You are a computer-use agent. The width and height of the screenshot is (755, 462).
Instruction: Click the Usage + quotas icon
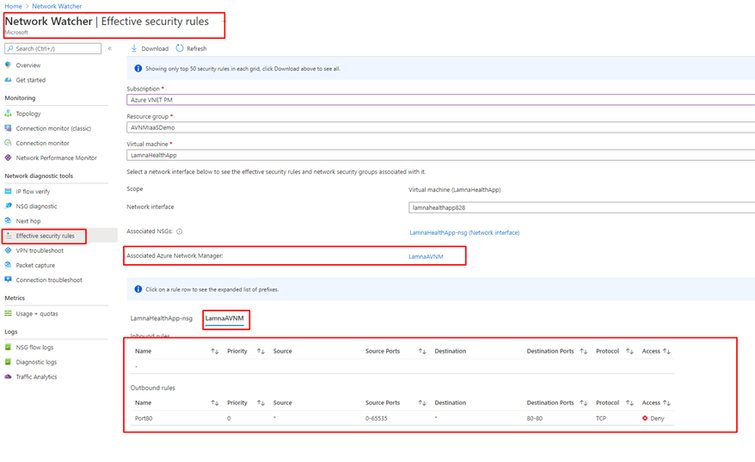[8, 314]
